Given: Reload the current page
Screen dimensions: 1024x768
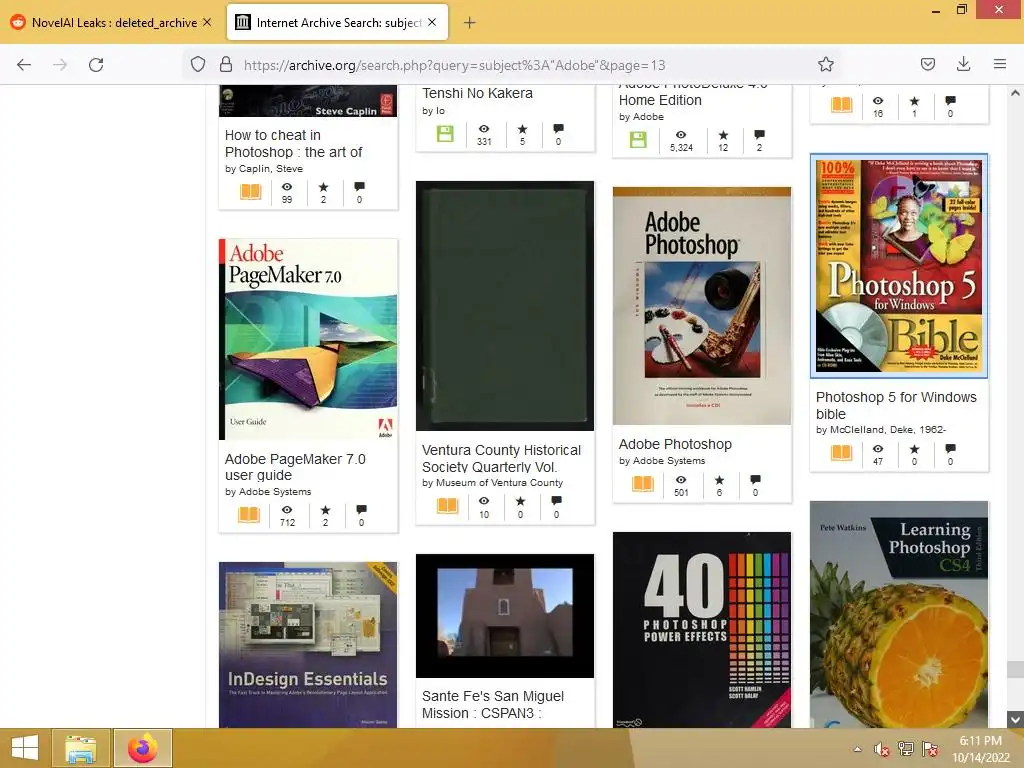Looking at the screenshot, I should click(x=96, y=65).
